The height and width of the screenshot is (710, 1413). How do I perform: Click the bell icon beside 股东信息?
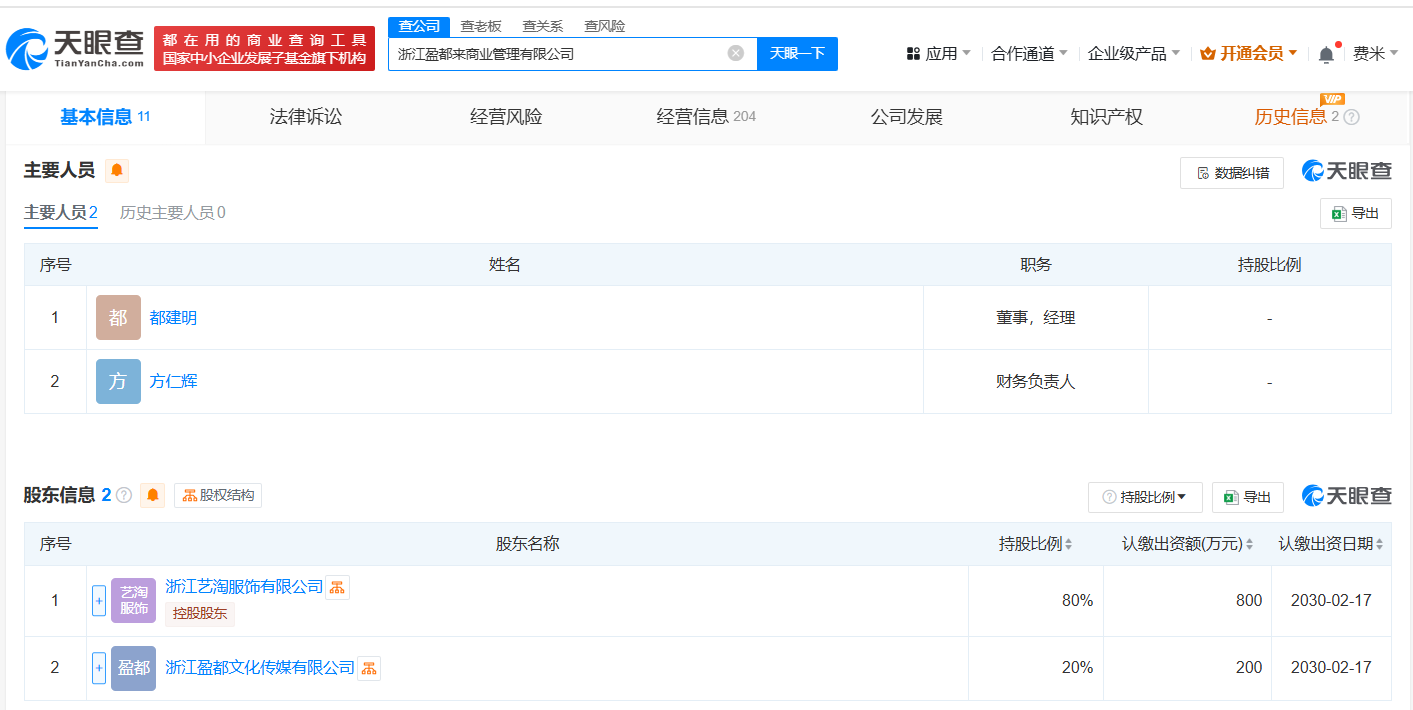pyautogui.click(x=152, y=495)
